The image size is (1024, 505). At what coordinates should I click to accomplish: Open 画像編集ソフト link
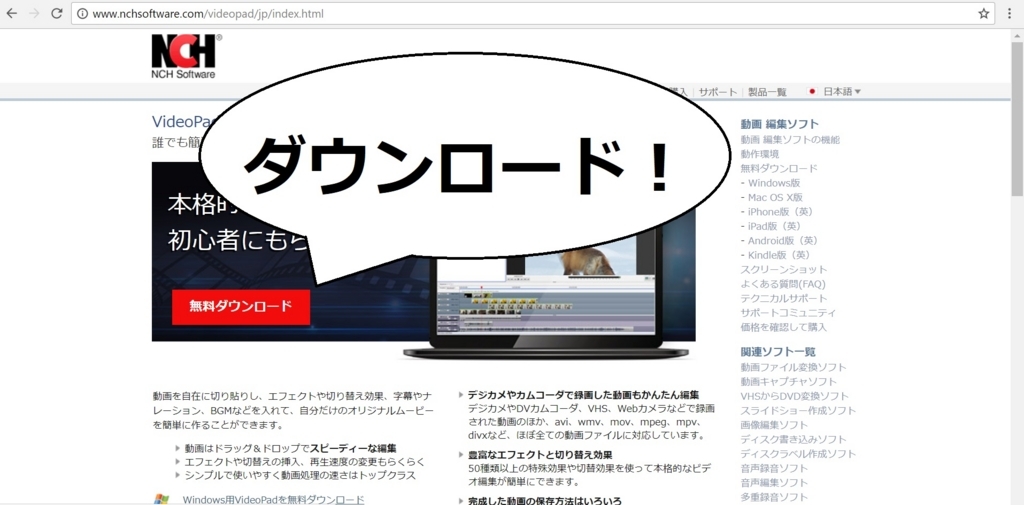click(774, 425)
